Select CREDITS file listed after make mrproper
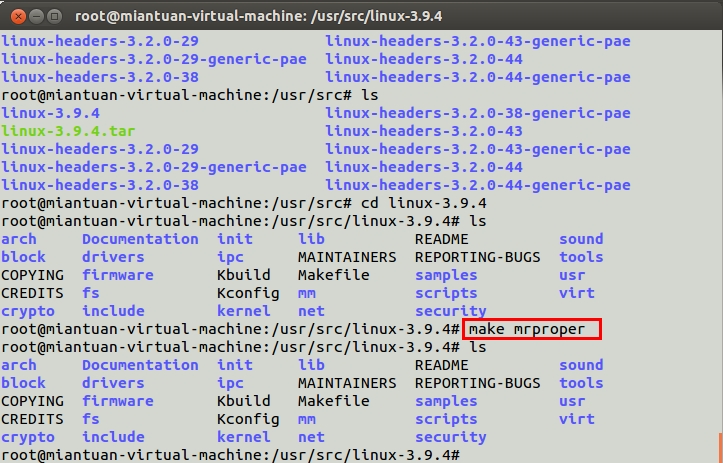The image size is (723, 463). click(x=32, y=419)
